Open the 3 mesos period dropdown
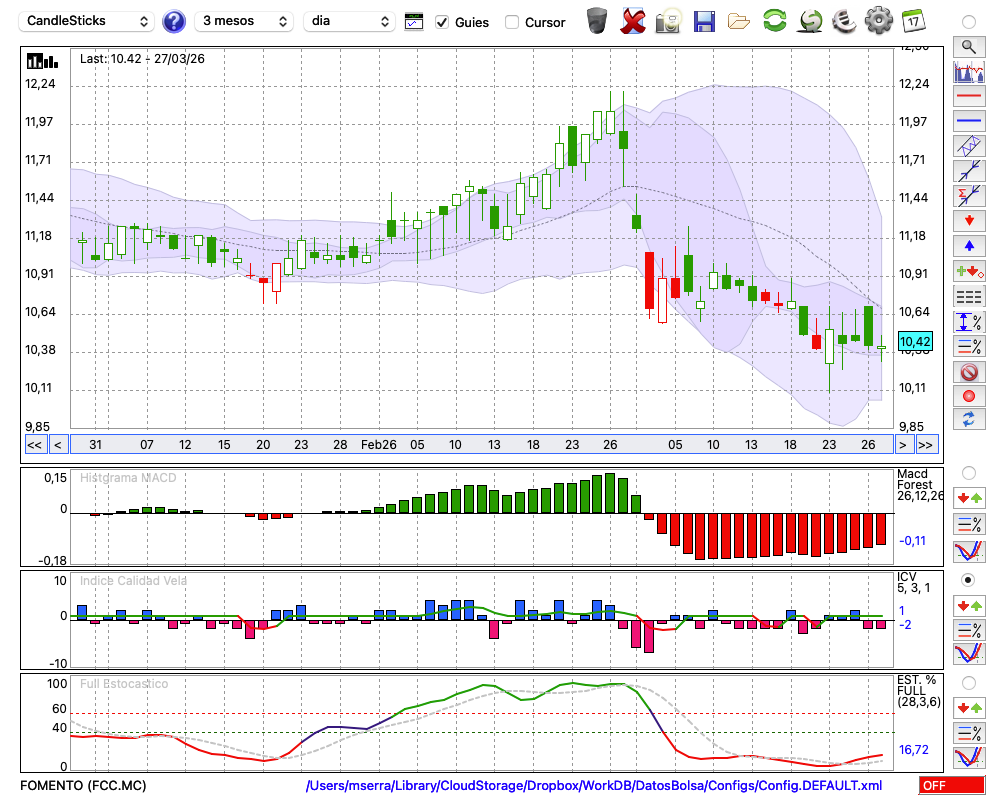Image resolution: width=1000 pixels, height=800 pixels. click(244, 21)
